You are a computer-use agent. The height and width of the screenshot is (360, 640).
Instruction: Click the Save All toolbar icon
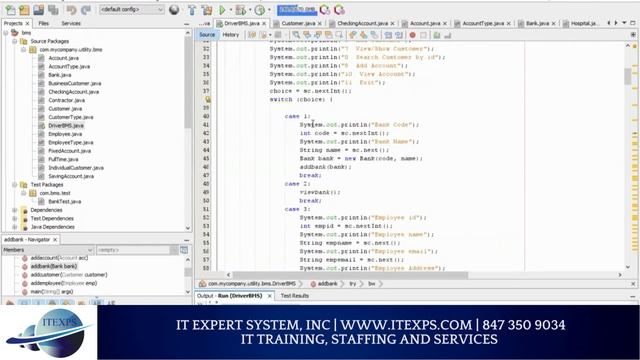coord(53,9)
